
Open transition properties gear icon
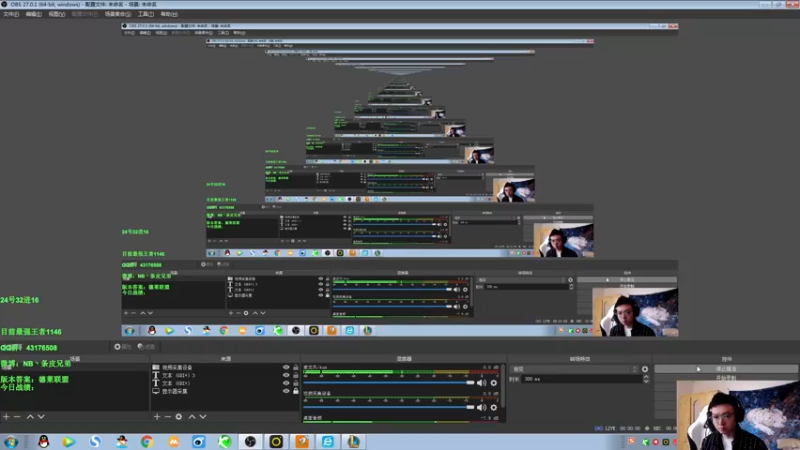coord(645,369)
